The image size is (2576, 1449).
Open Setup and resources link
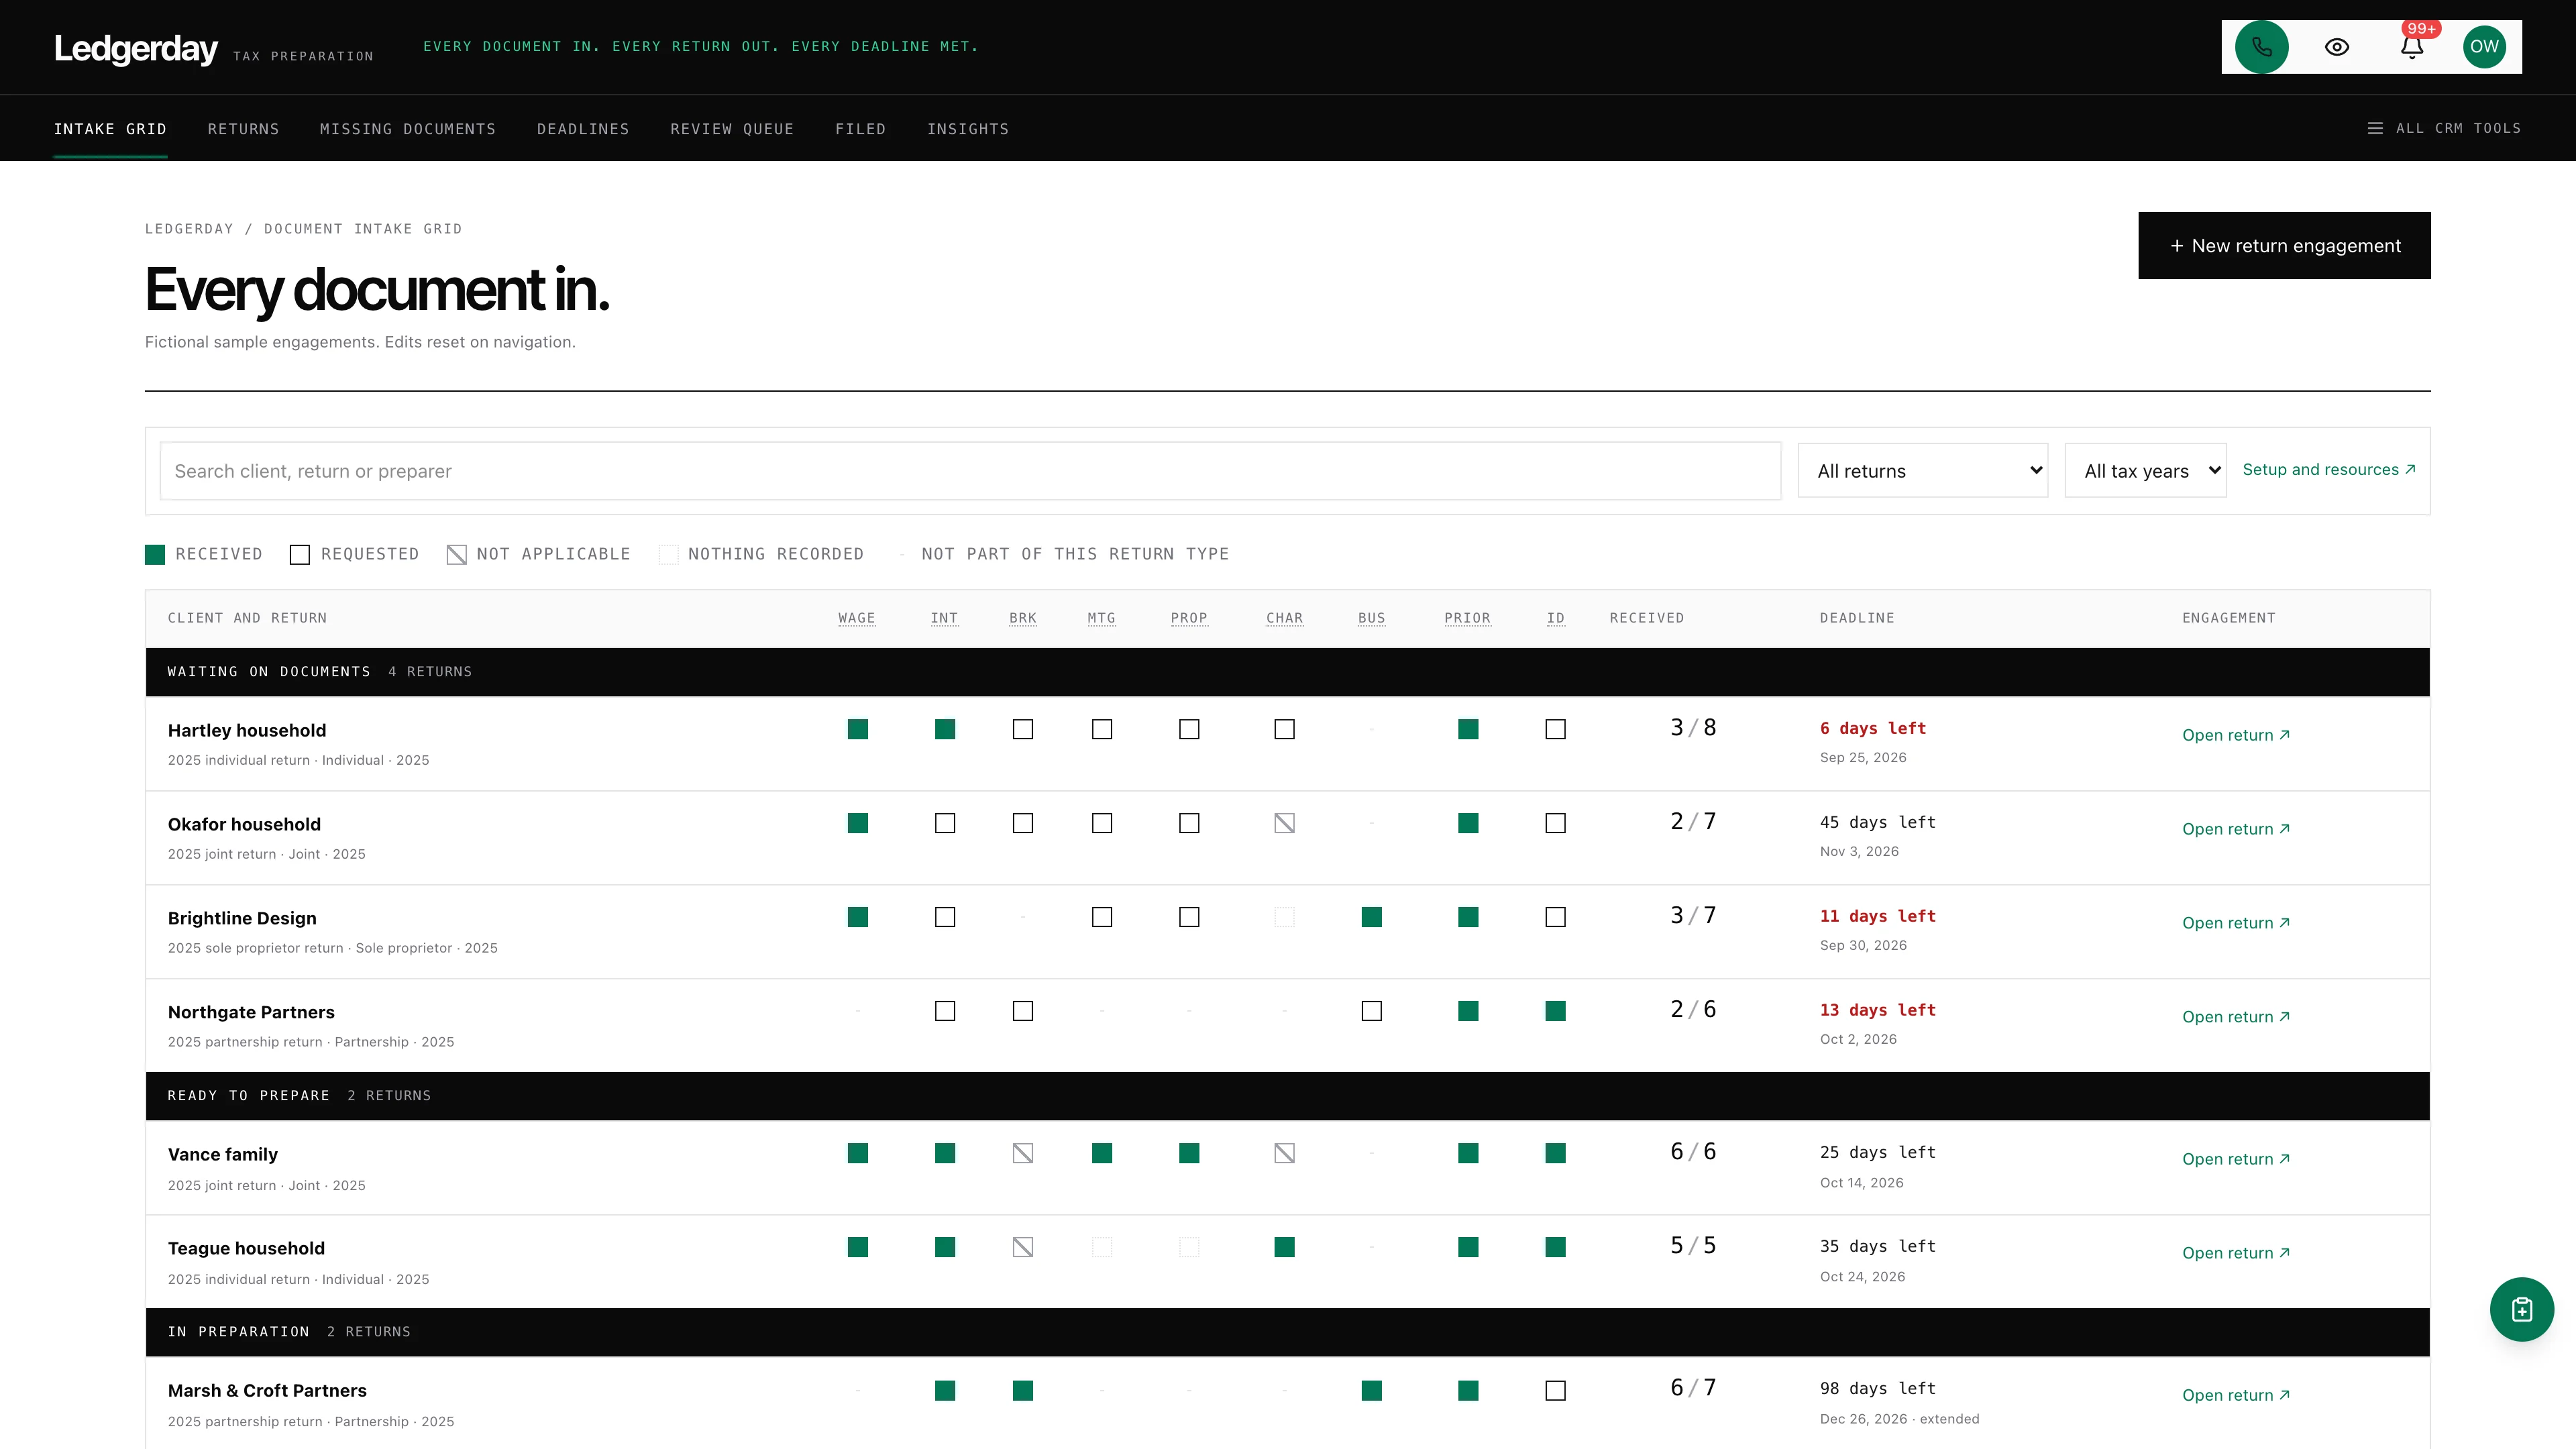tap(2328, 470)
